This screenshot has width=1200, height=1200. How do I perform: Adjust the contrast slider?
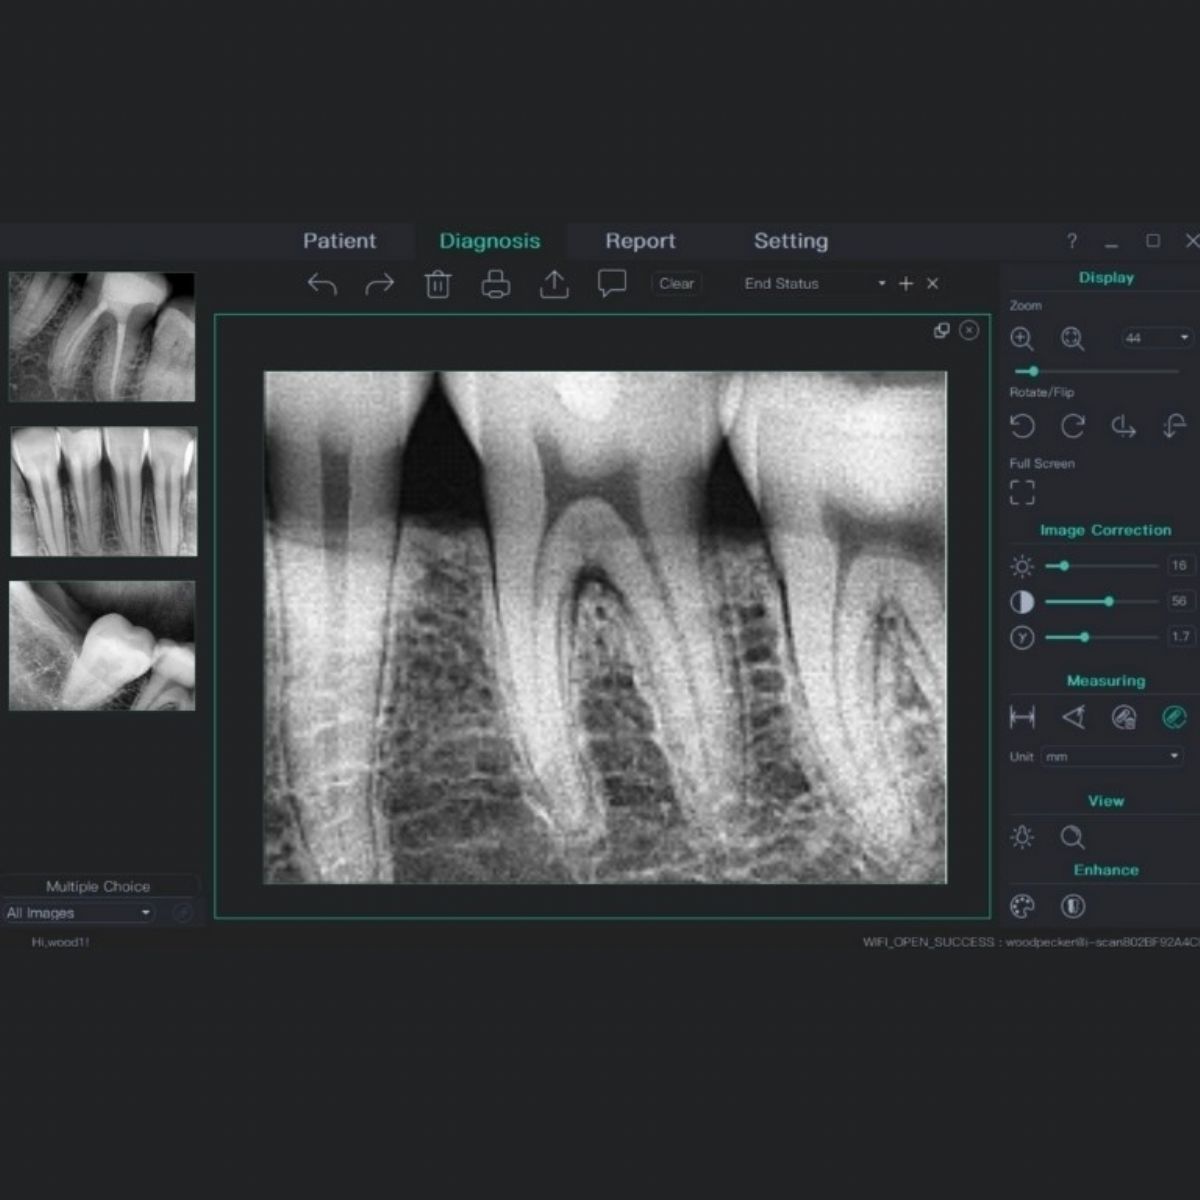pyautogui.click(x=1108, y=601)
